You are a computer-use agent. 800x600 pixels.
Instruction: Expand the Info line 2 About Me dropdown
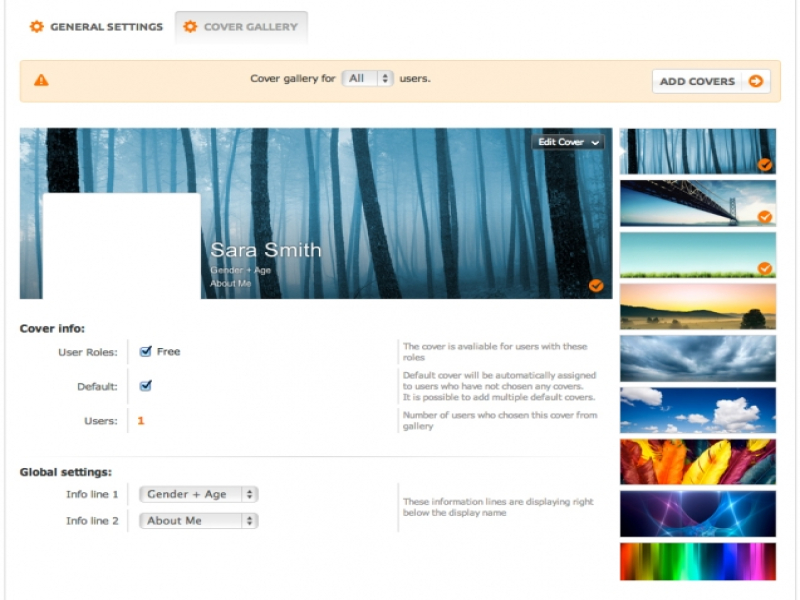tap(198, 521)
